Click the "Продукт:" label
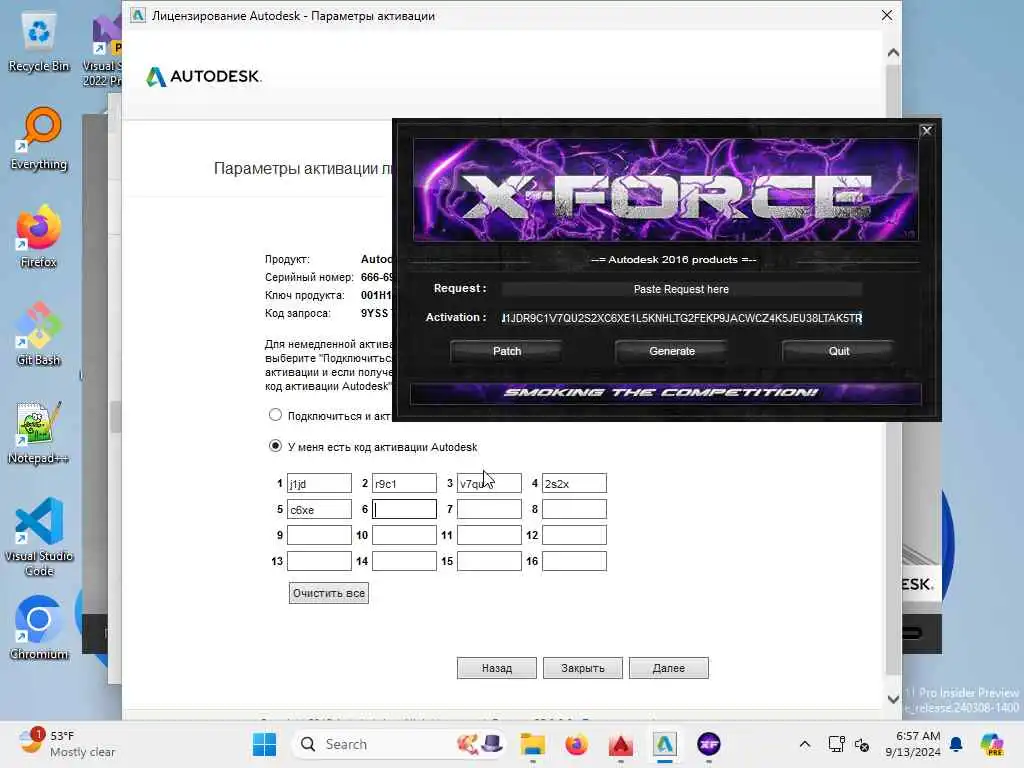 tap(287, 259)
